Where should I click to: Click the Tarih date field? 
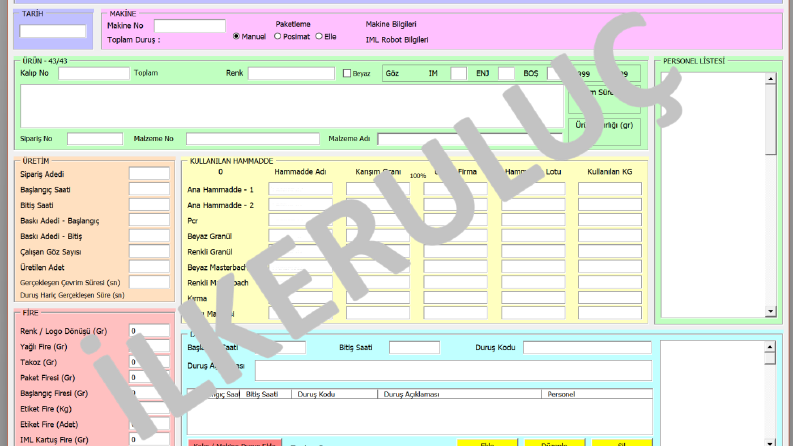coord(53,31)
